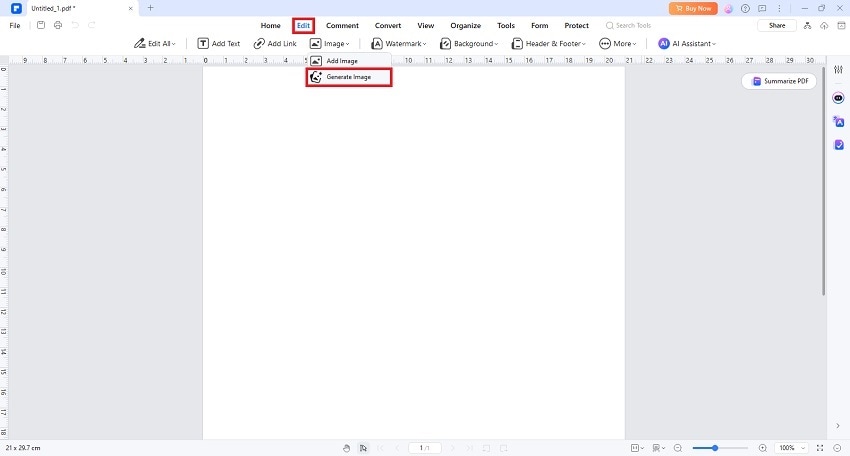Open a new tab with plus icon
The width and height of the screenshot is (850, 456).
[x=151, y=8]
